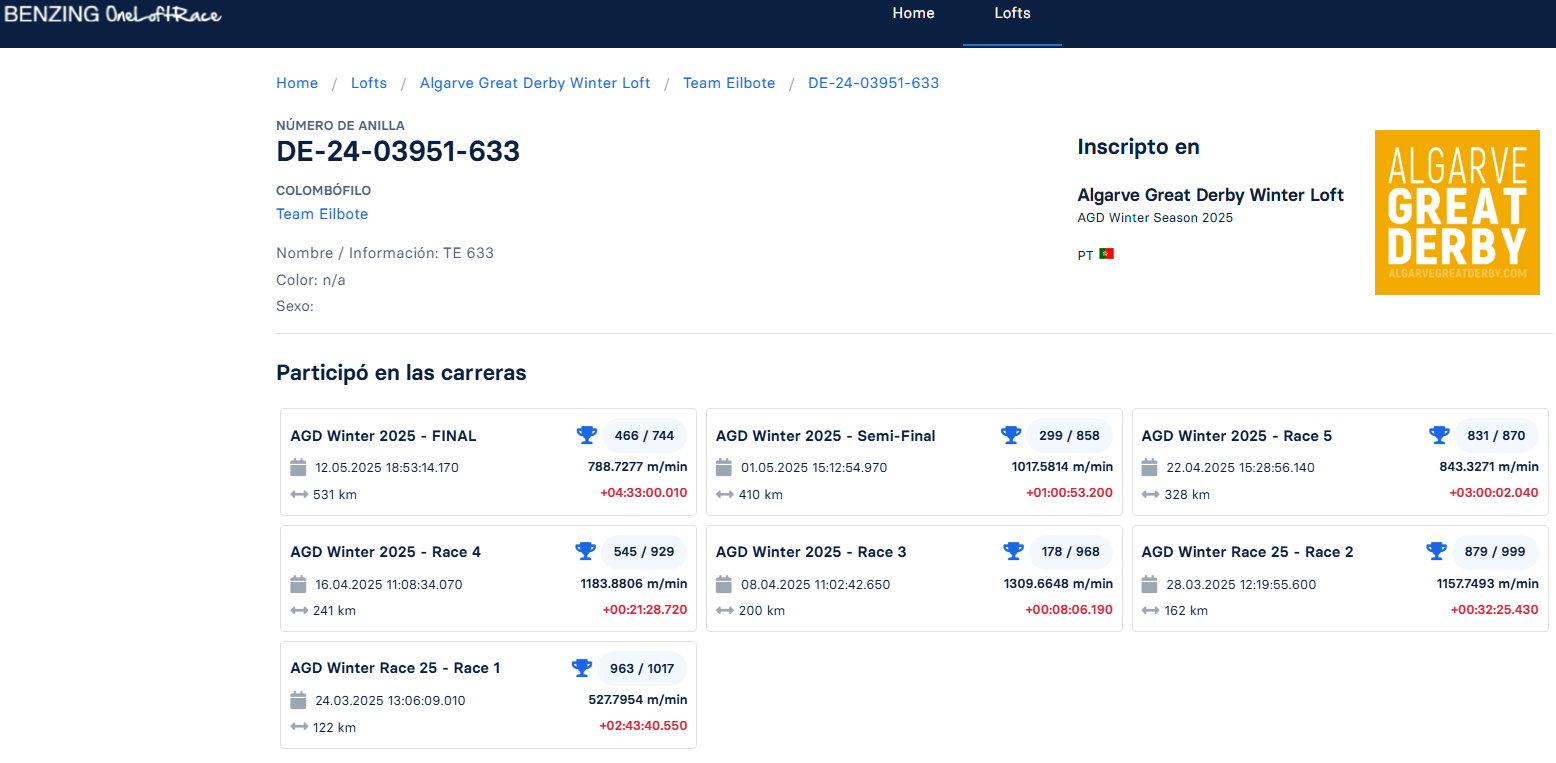Open the Team Eilbote breadcrumb link
Image resolution: width=1556 pixels, height=763 pixels.
click(x=729, y=83)
